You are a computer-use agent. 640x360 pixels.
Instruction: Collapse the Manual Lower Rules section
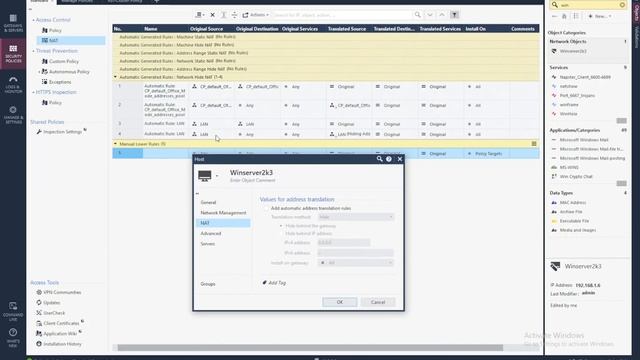(115, 144)
